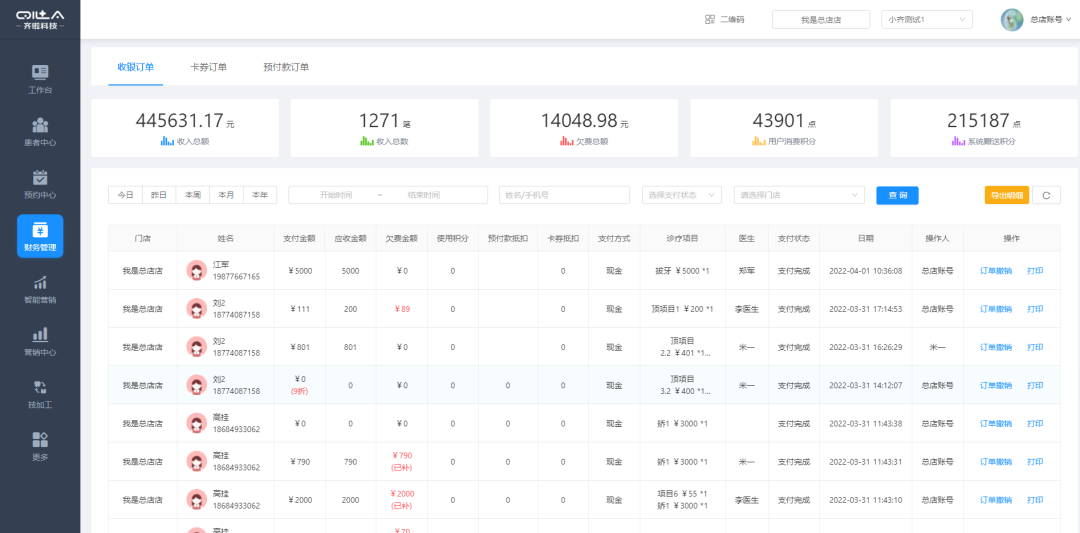
Task: Click 打印 for the 2022-03-31 11:43:10 order
Action: (1035, 499)
